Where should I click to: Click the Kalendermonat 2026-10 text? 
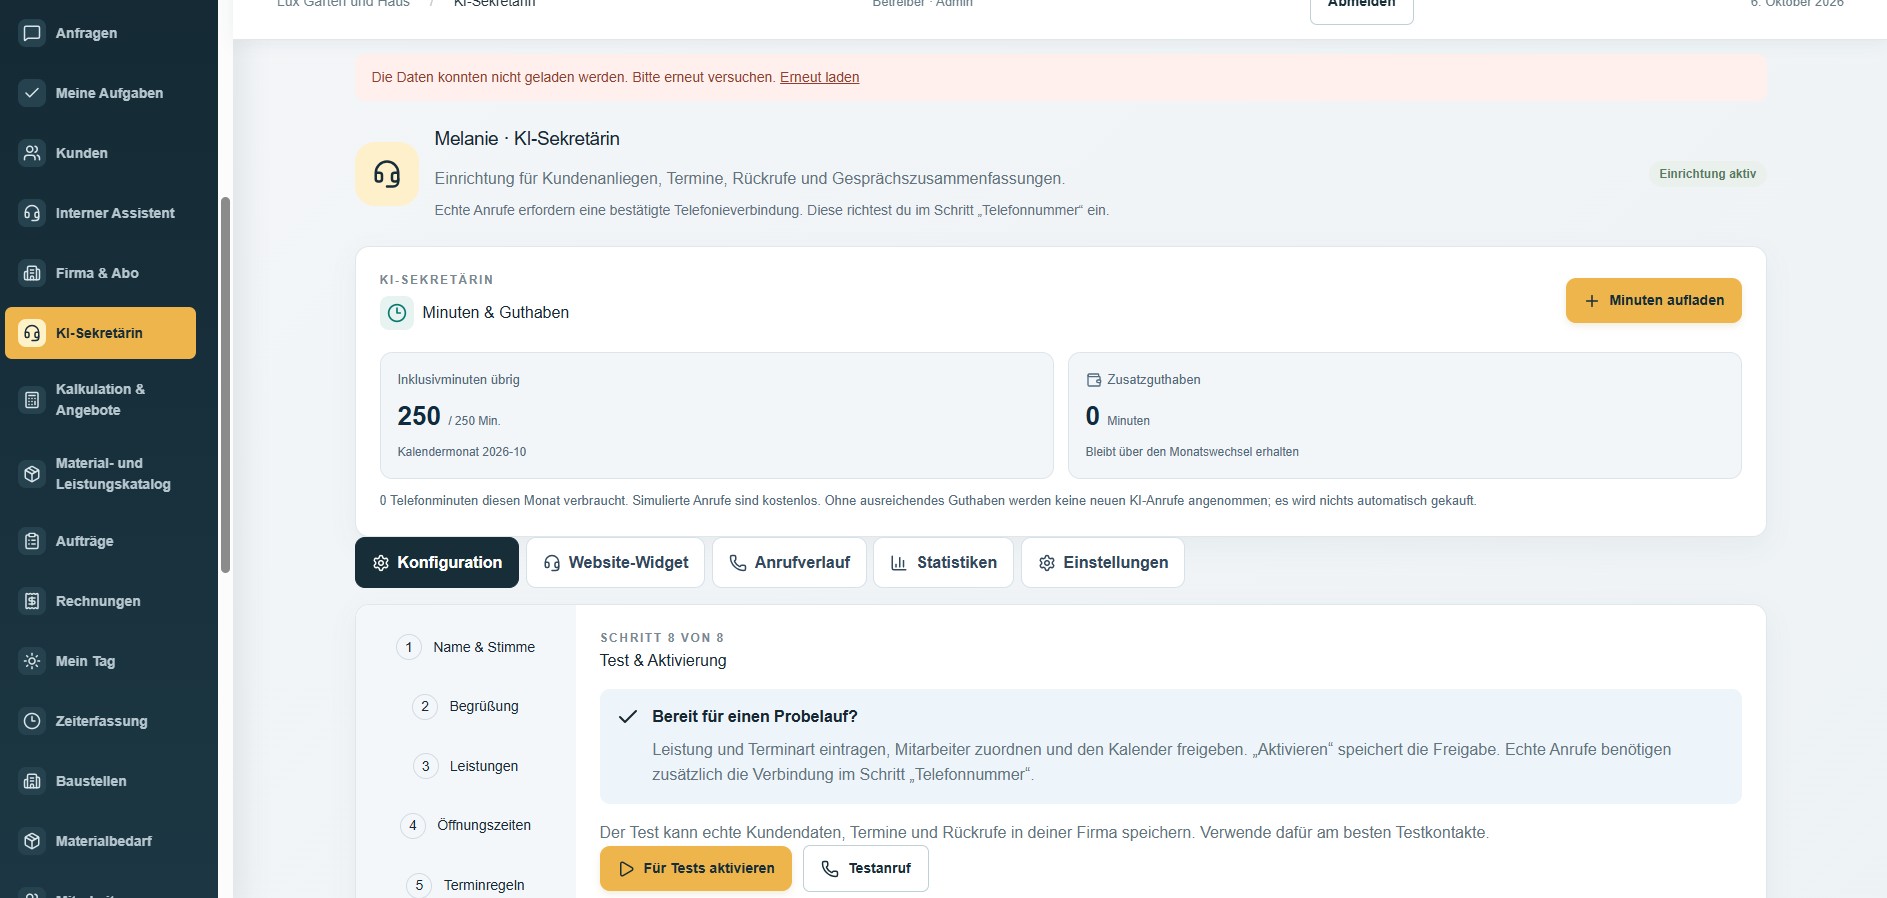coord(462,452)
